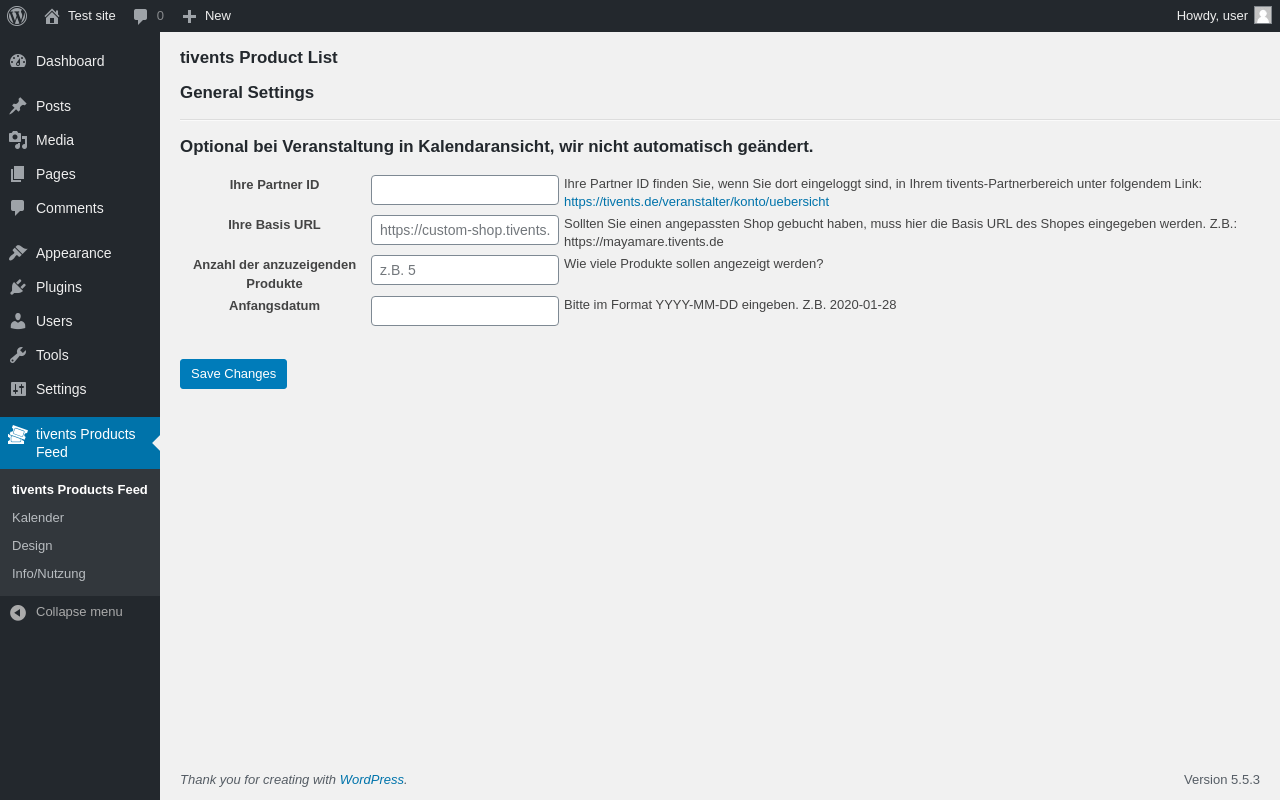This screenshot has height=800, width=1280.
Task: Click the Dashboard gauge icon
Action: pos(18,61)
